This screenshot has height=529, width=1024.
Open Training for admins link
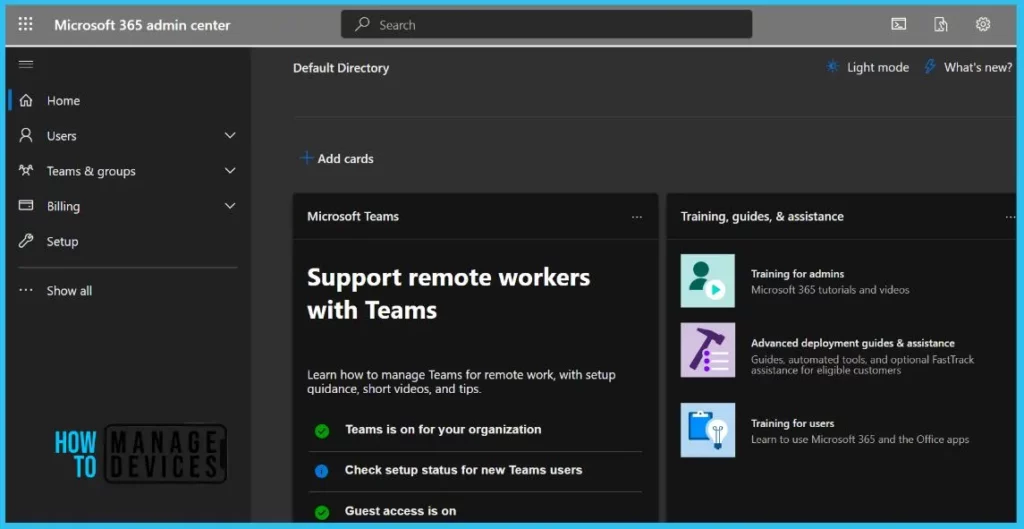[797, 274]
